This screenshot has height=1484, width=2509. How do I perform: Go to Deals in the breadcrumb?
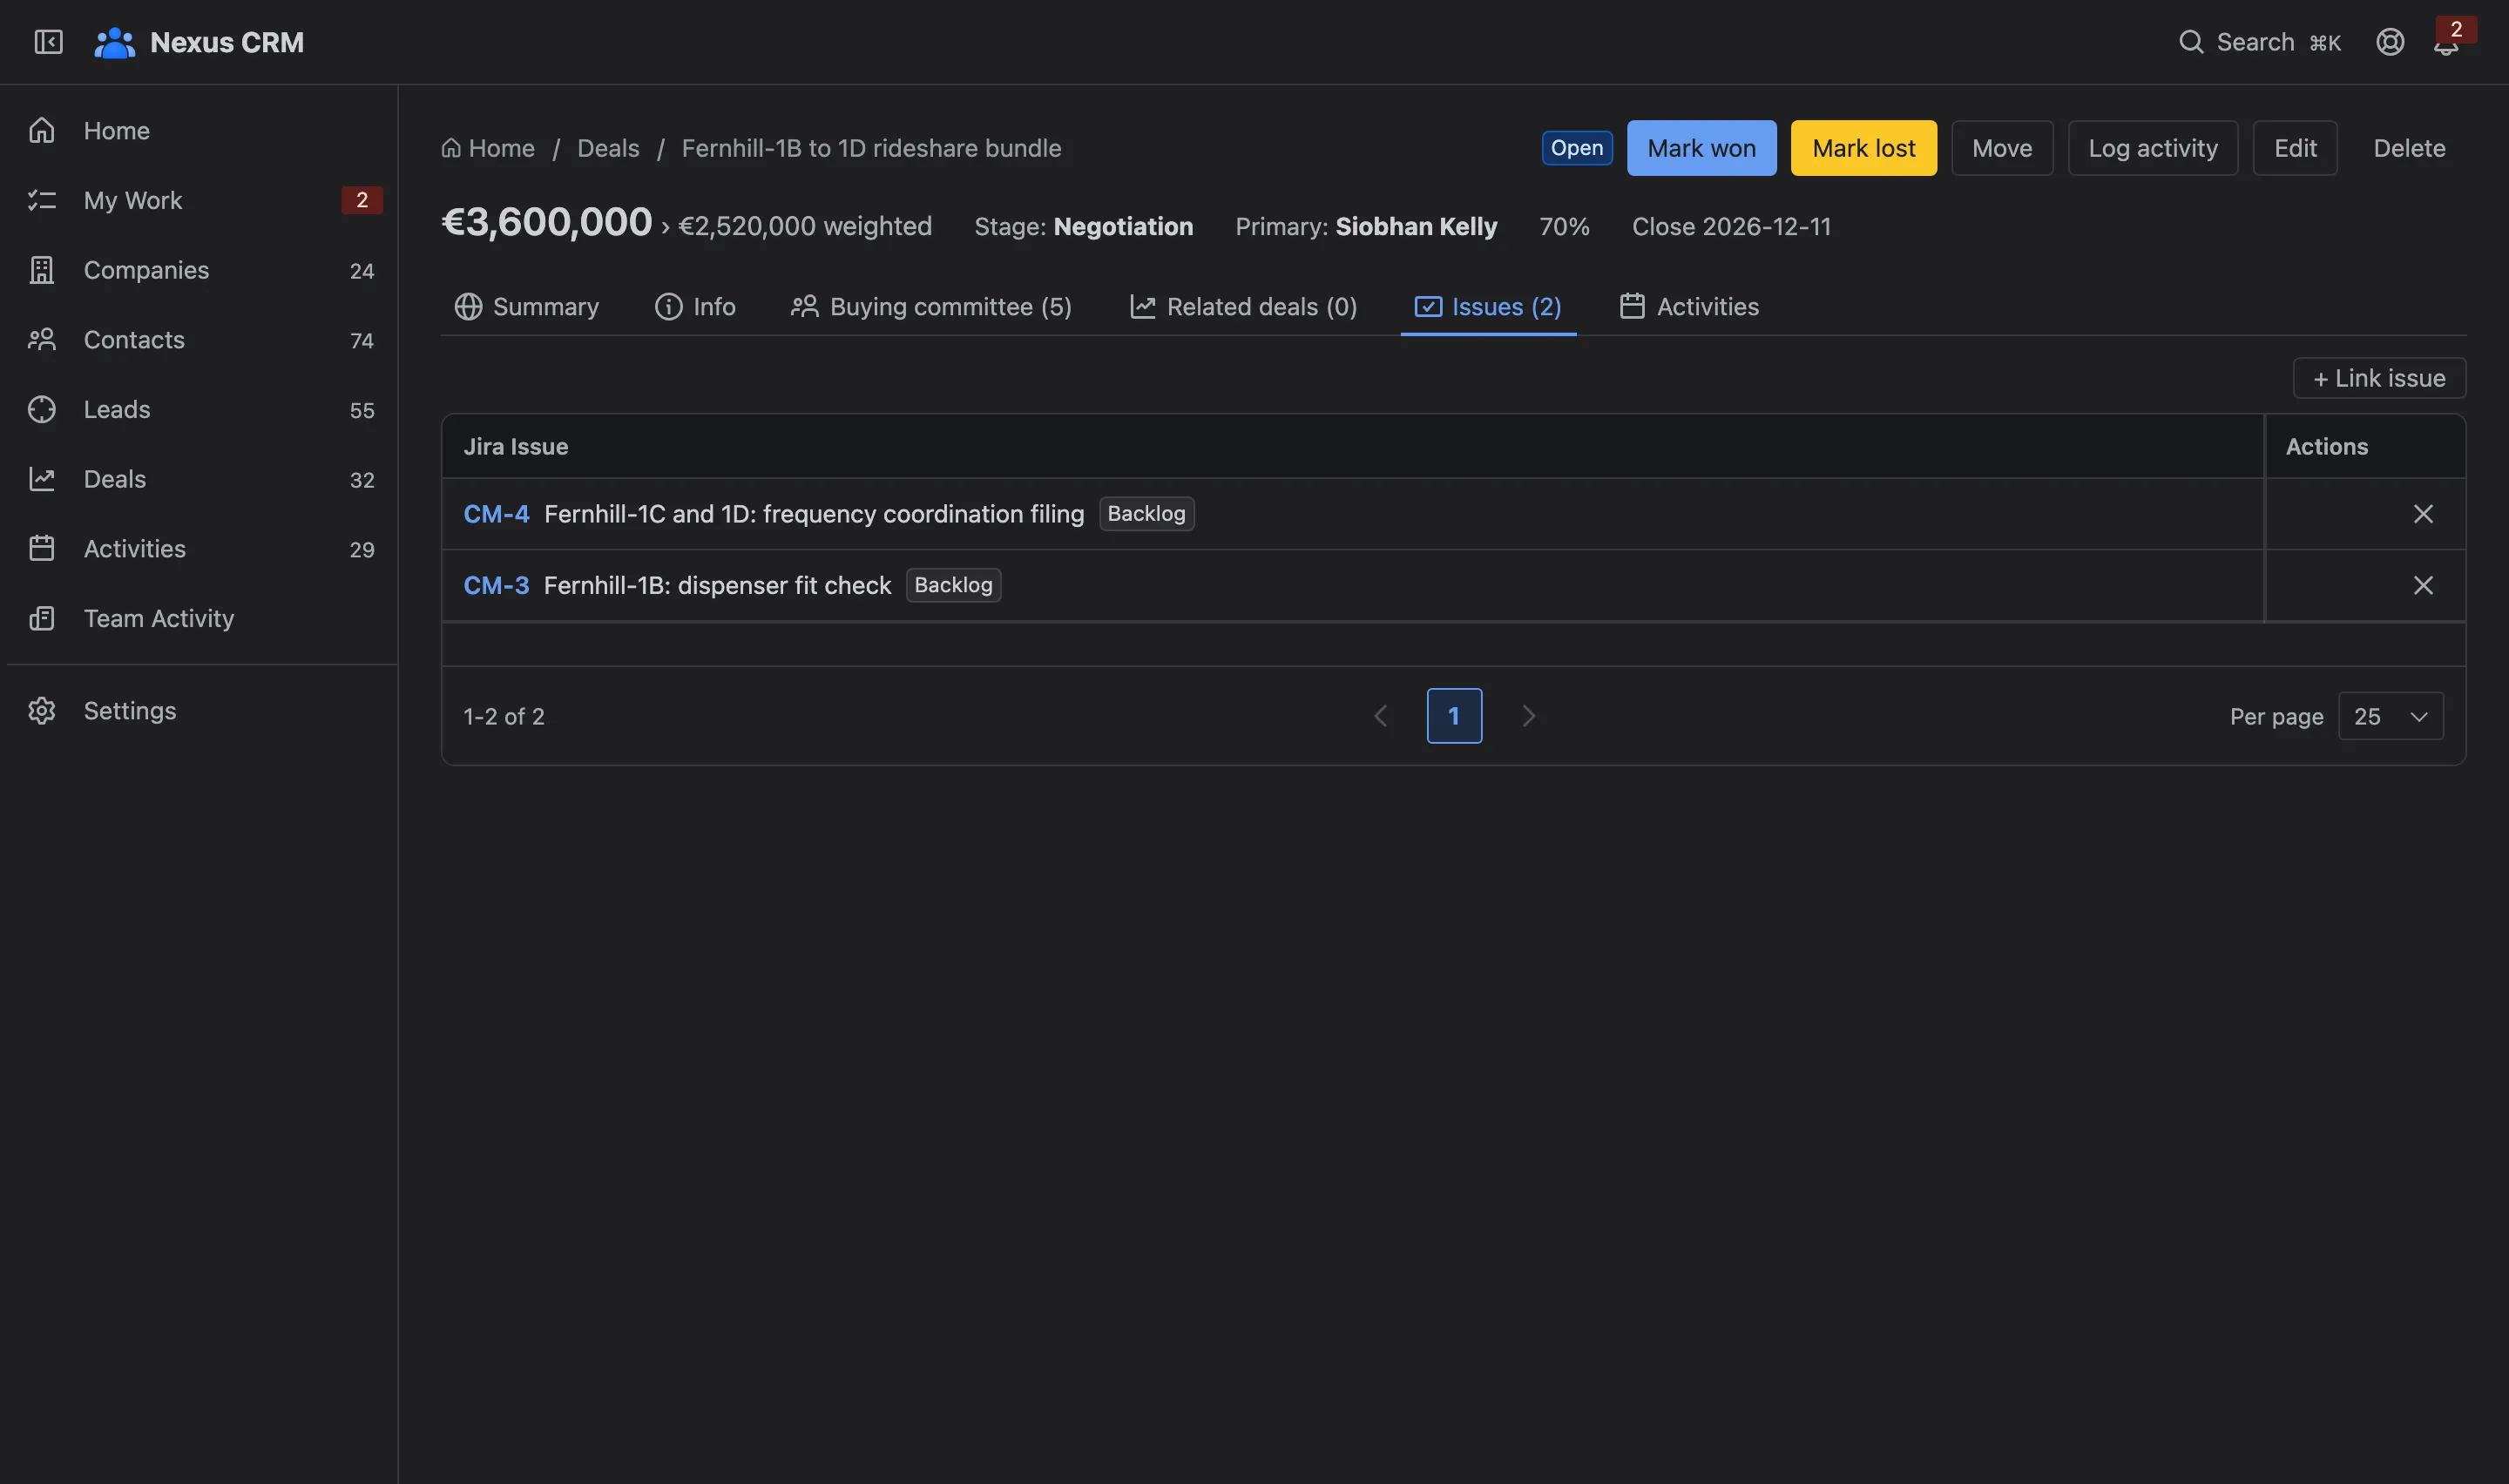pos(608,148)
